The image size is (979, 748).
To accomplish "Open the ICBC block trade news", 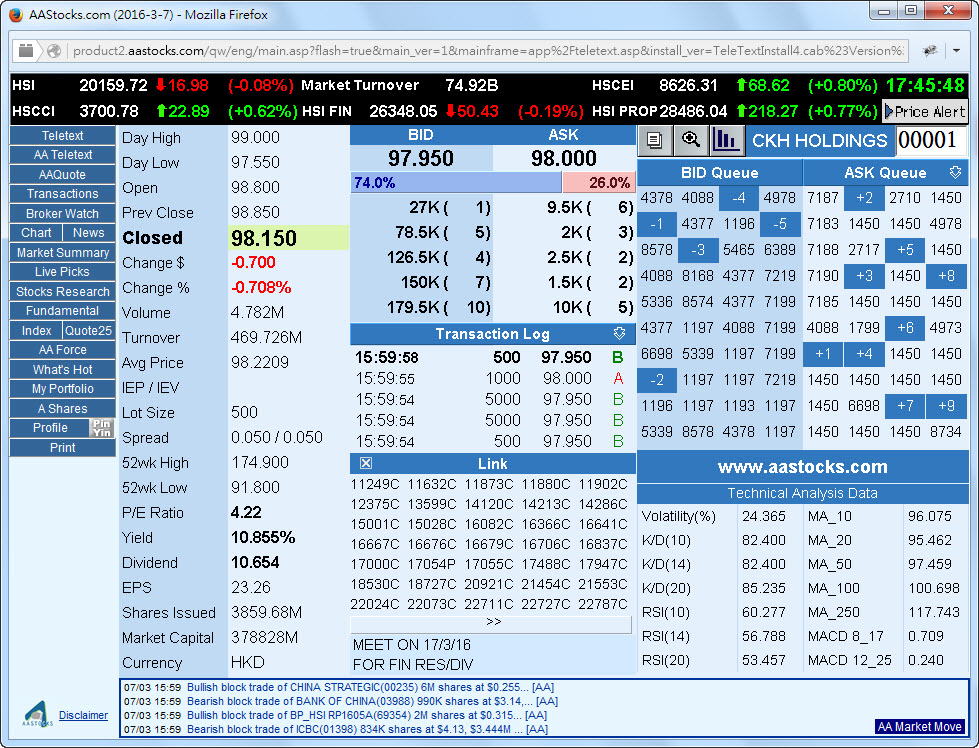I will click(x=367, y=729).
